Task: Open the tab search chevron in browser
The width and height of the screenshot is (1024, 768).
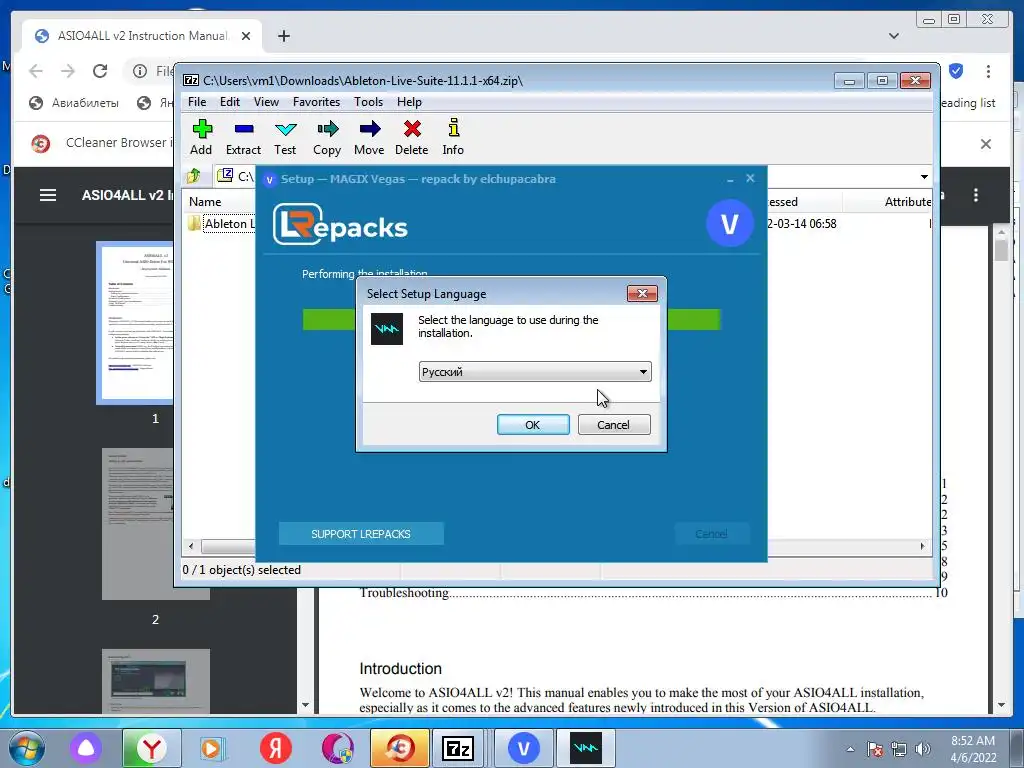Action: pyautogui.click(x=894, y=36)
